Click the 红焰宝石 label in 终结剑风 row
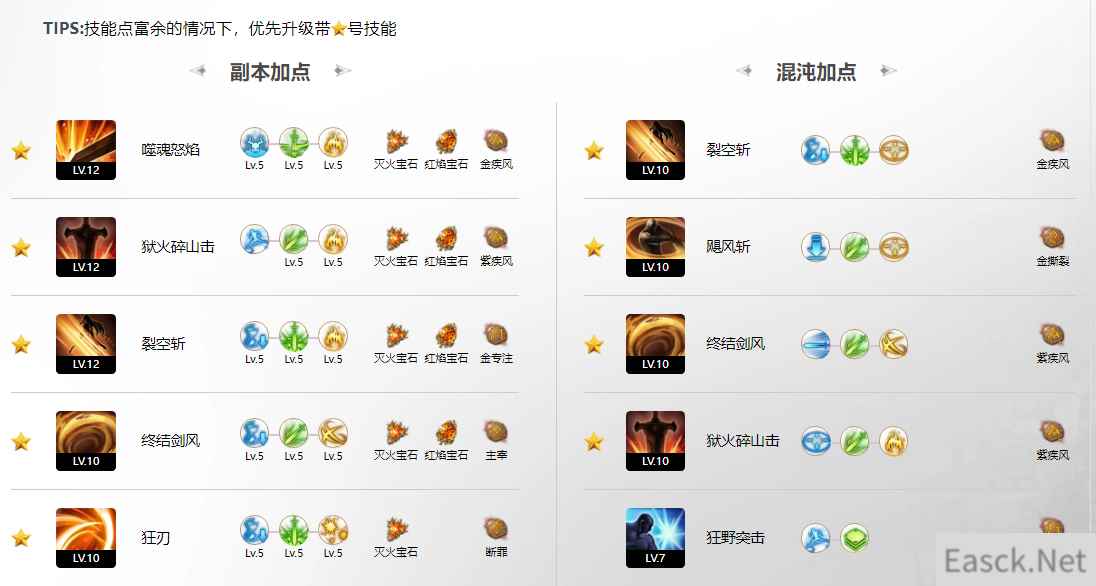Viewport: 1096px width, 586px height. [x=446, y=455]
